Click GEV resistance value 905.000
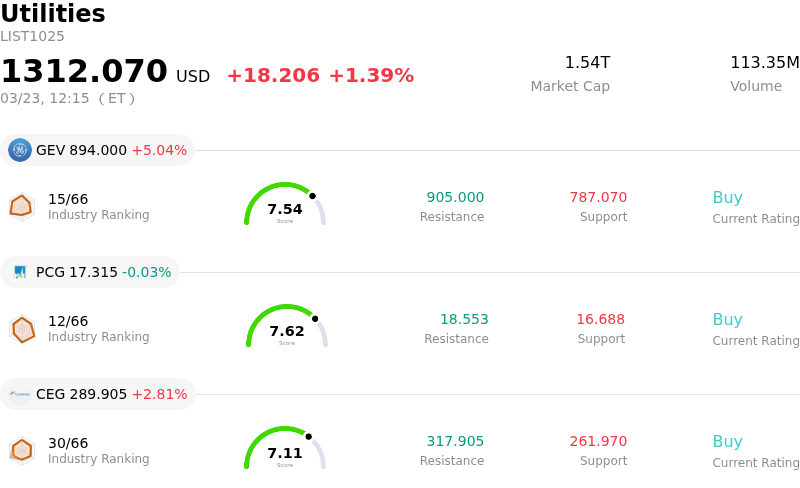800x488 pixels. click(455, 198)
